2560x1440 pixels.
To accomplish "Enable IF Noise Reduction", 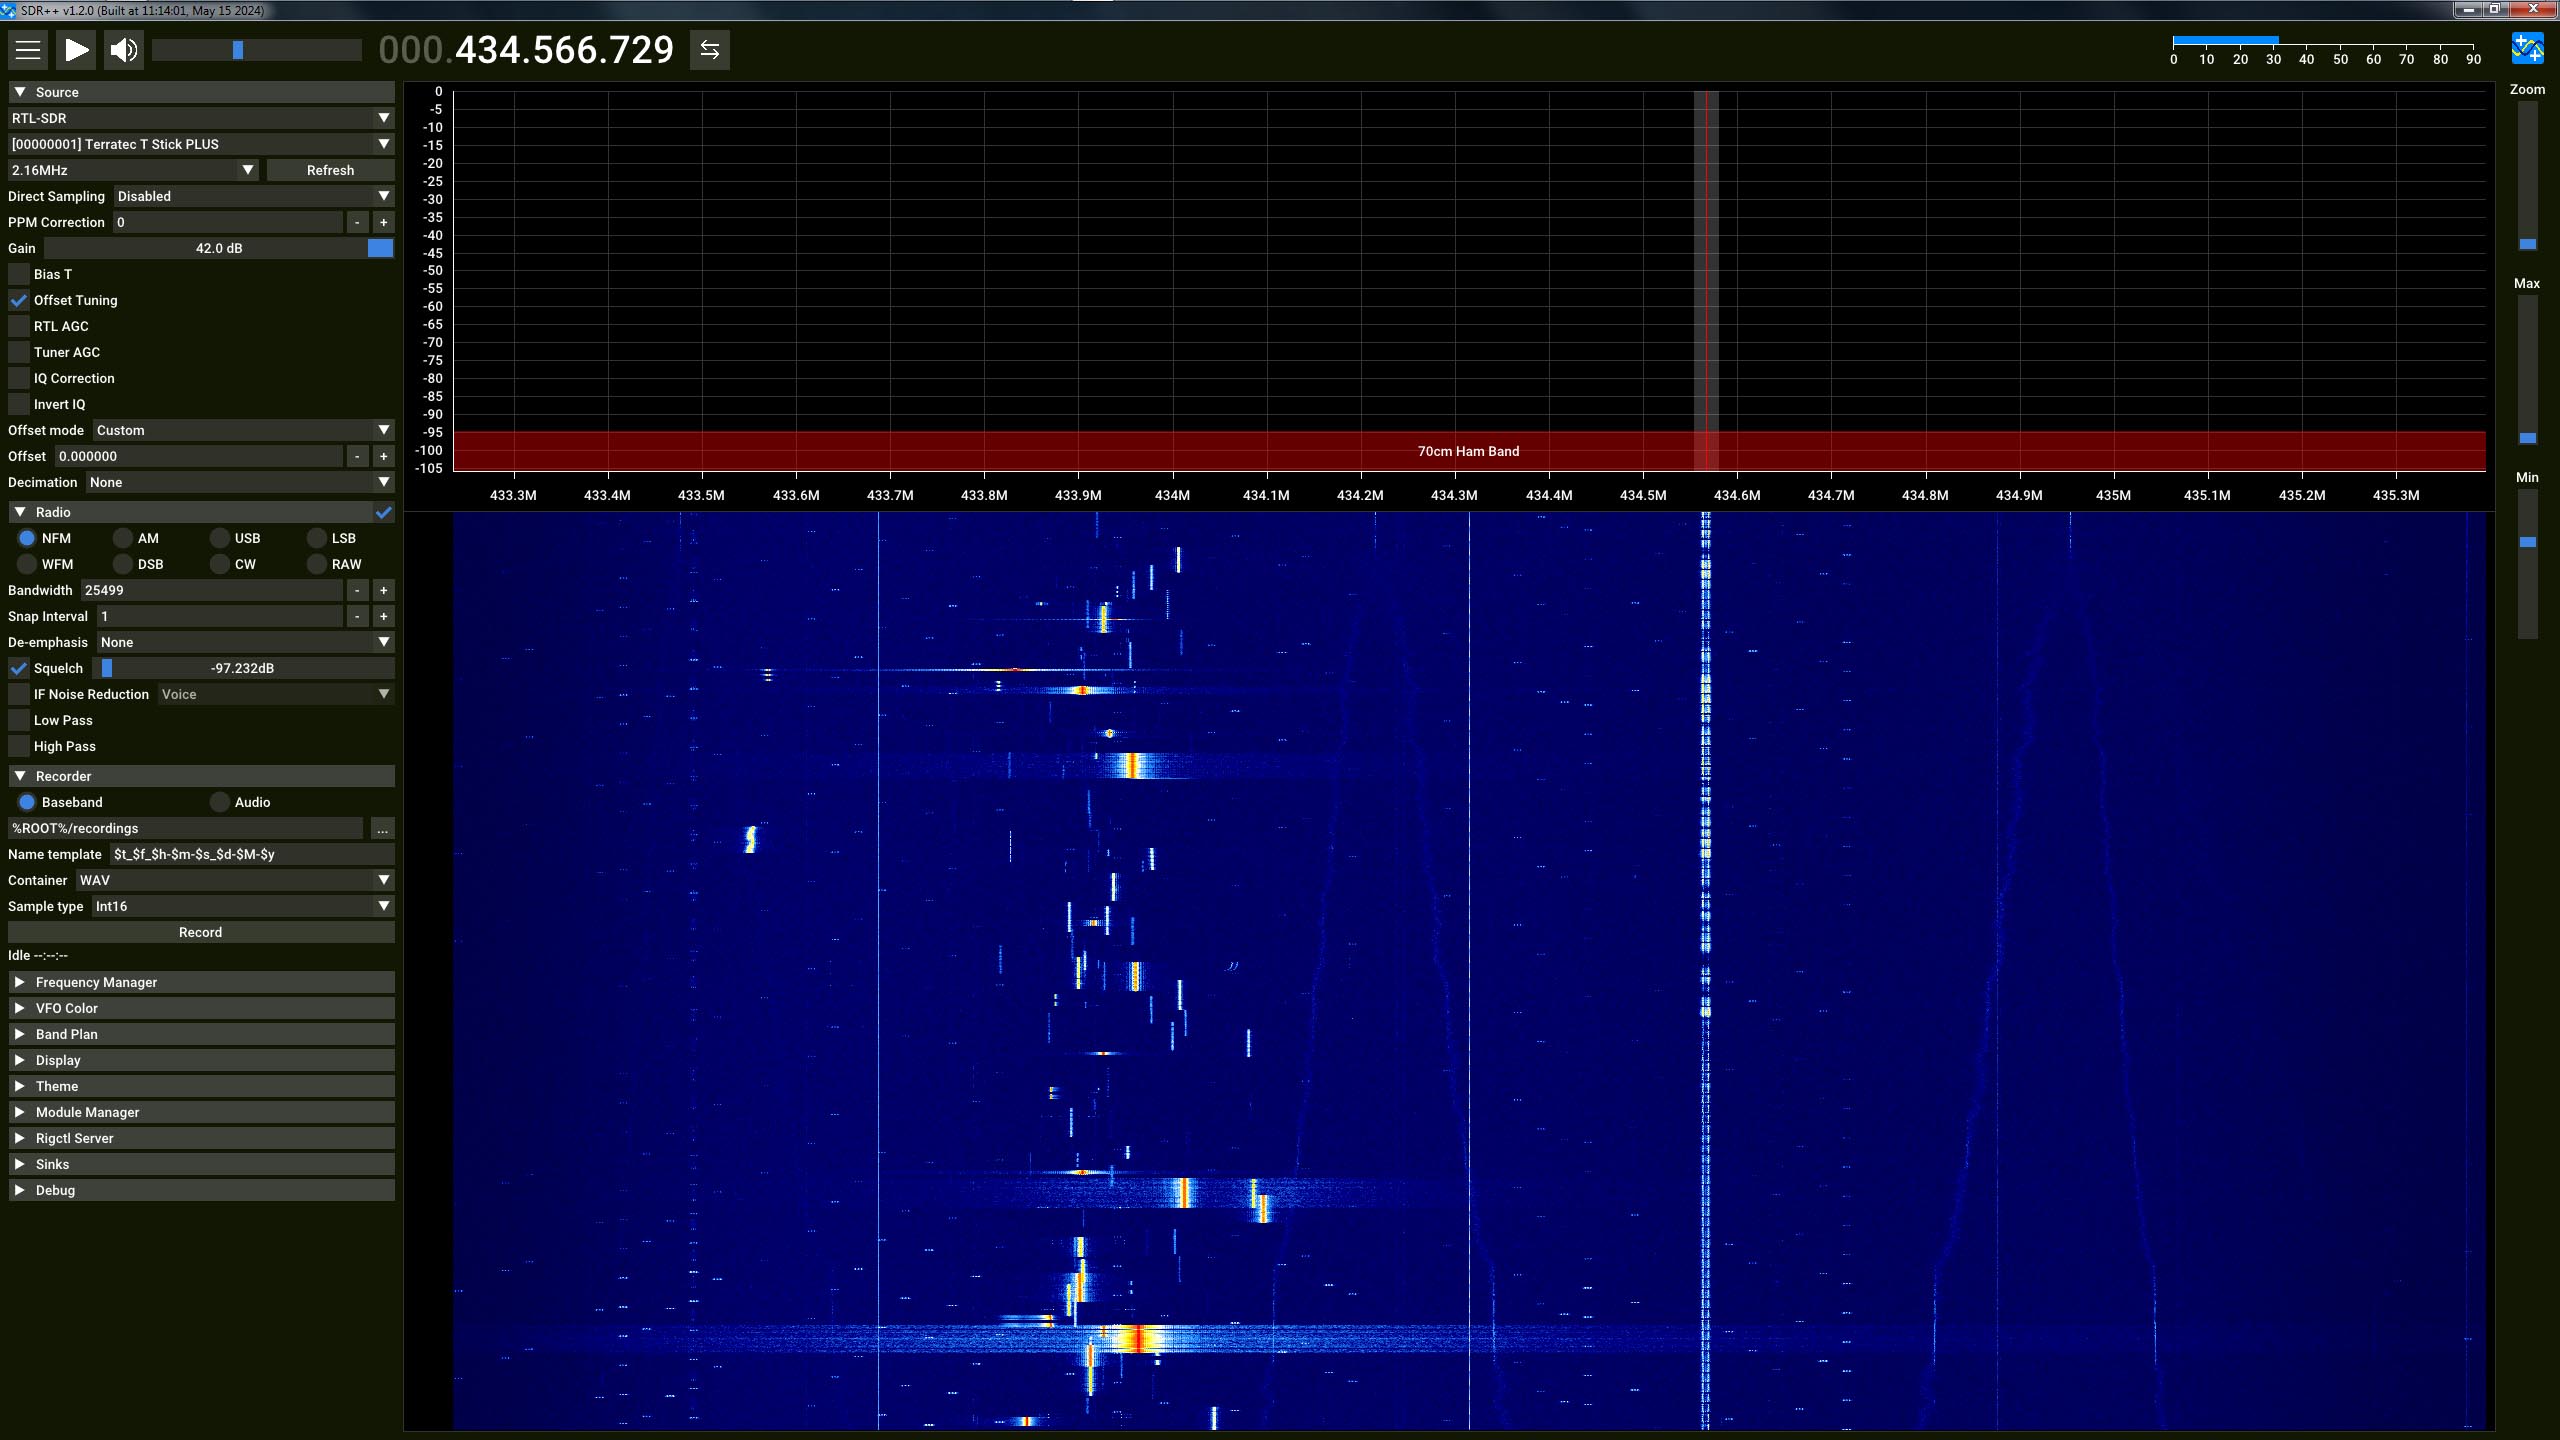I will [x=19, y=694].
